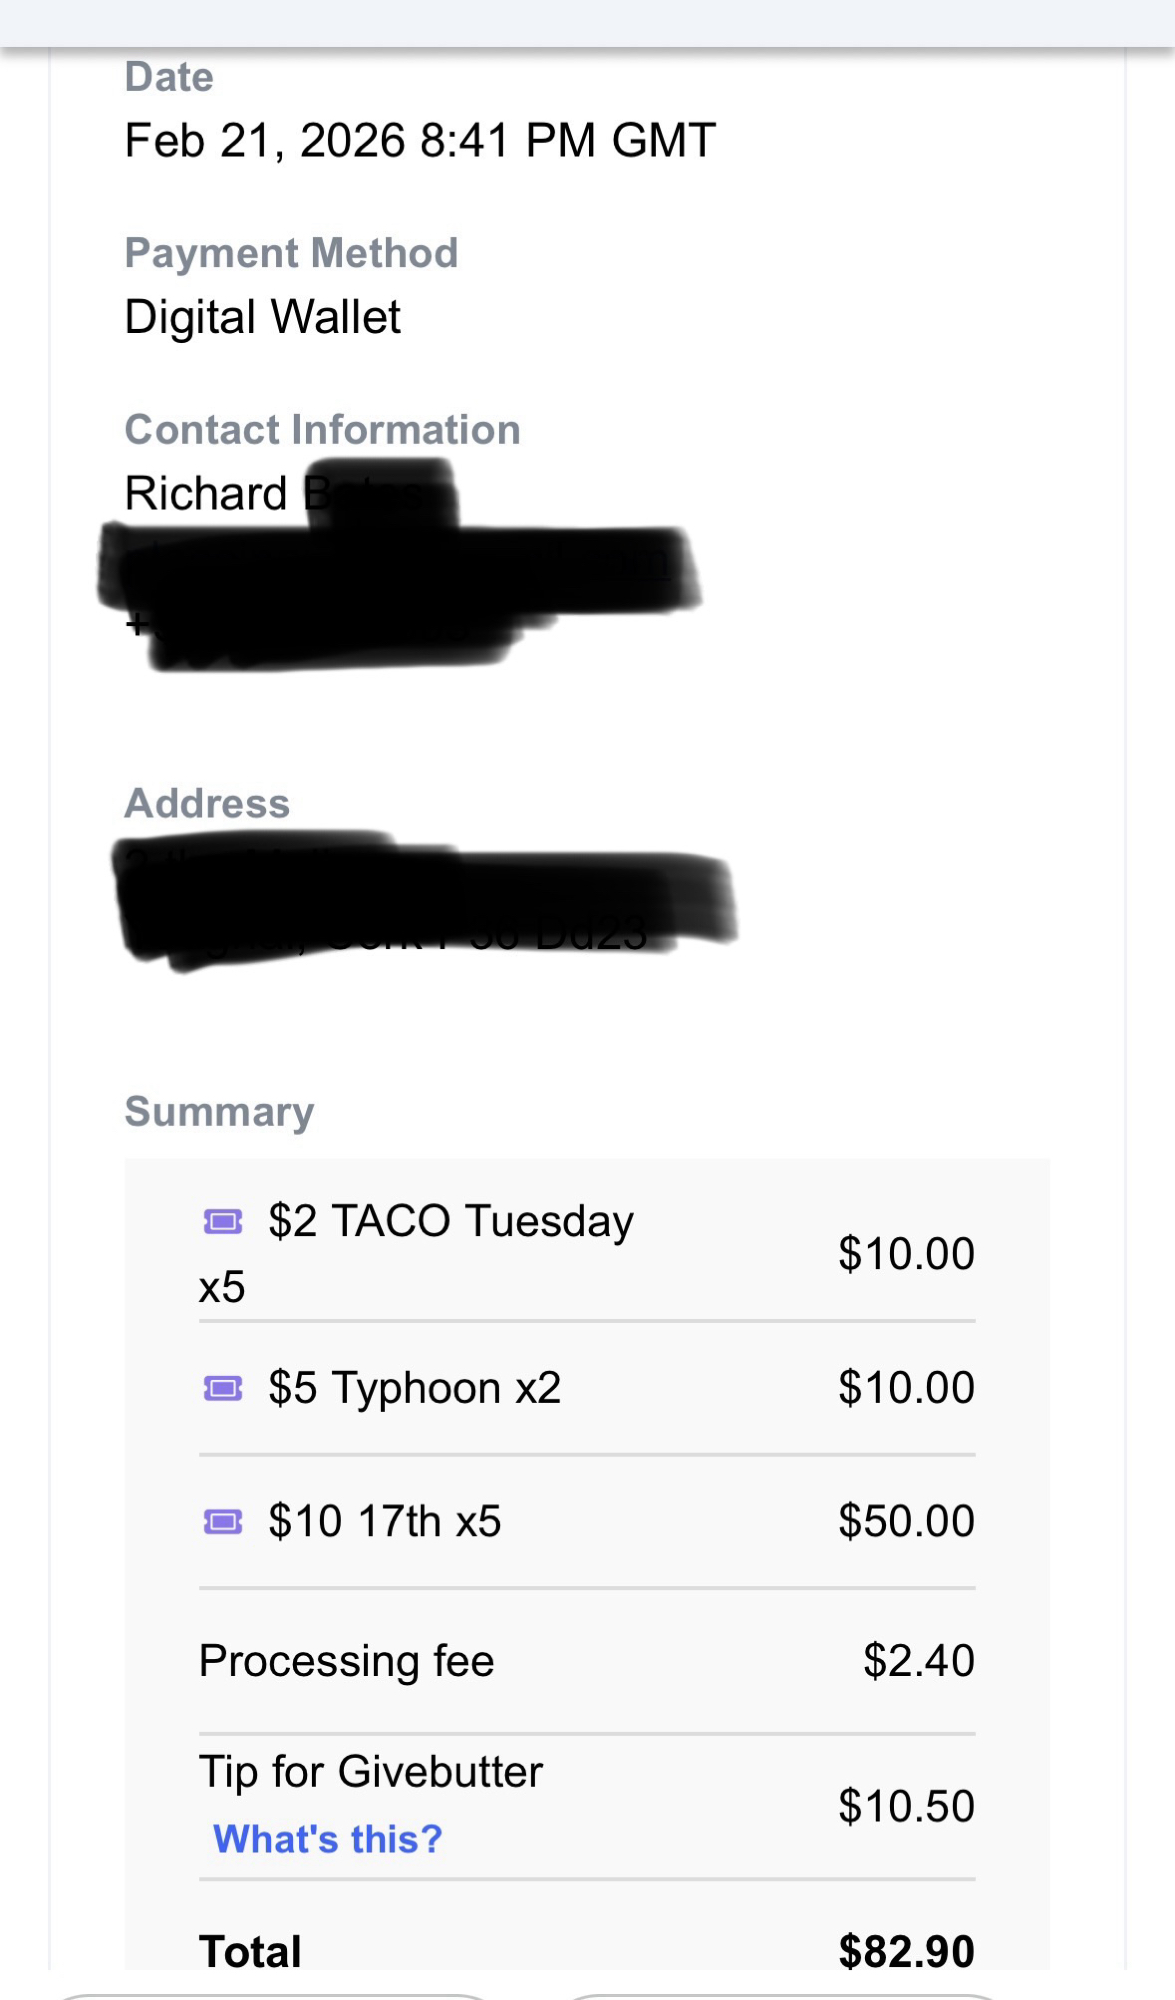The height and width of the screenshot is (2000, 1175).
Task: Click the Feb 21, 2026 date text
Action: tap(420, 140)
